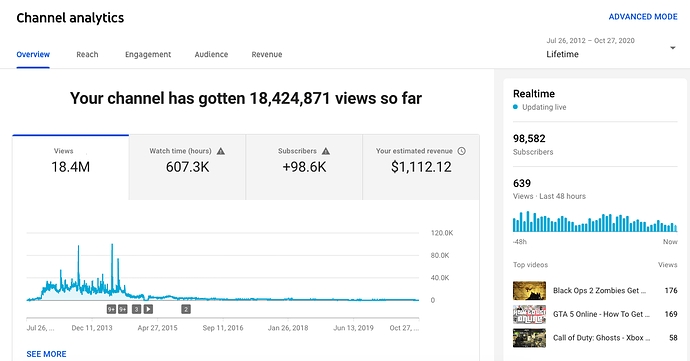
Task: Click the Dec 11, 2013 axis label
Action: 92,328
